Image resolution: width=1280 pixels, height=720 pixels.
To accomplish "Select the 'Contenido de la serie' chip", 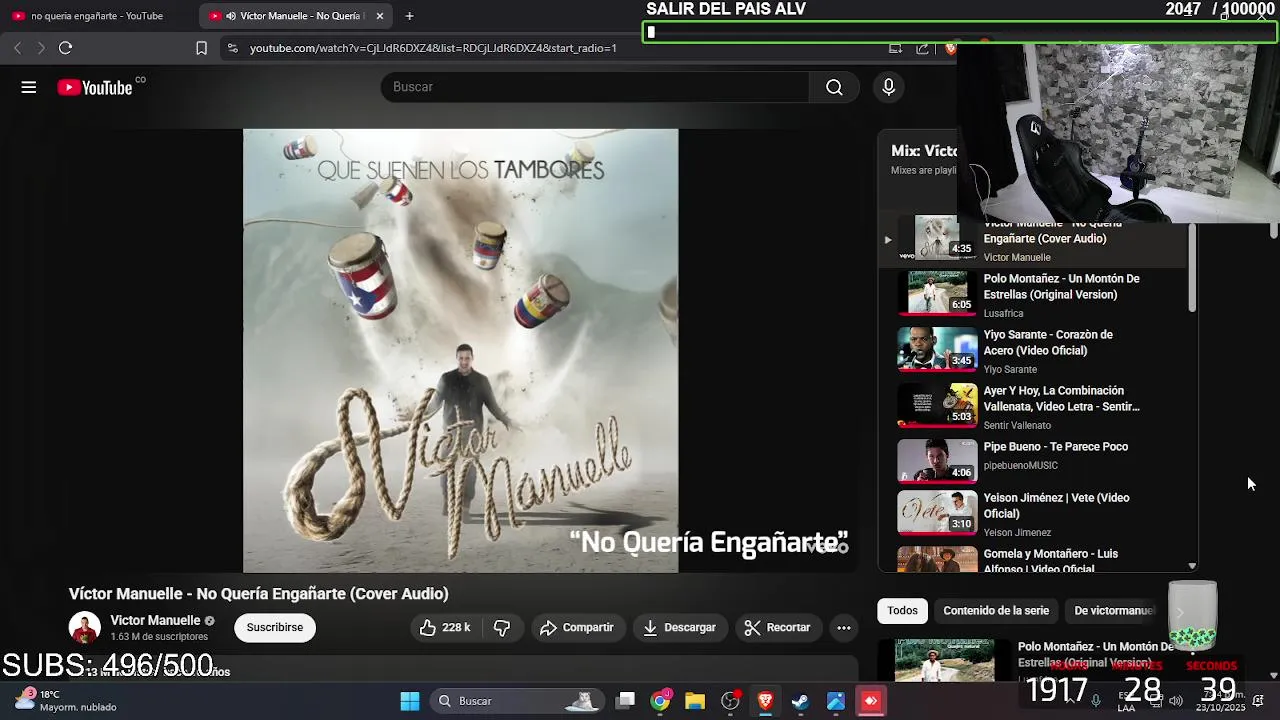I will [x=996, y=610].
